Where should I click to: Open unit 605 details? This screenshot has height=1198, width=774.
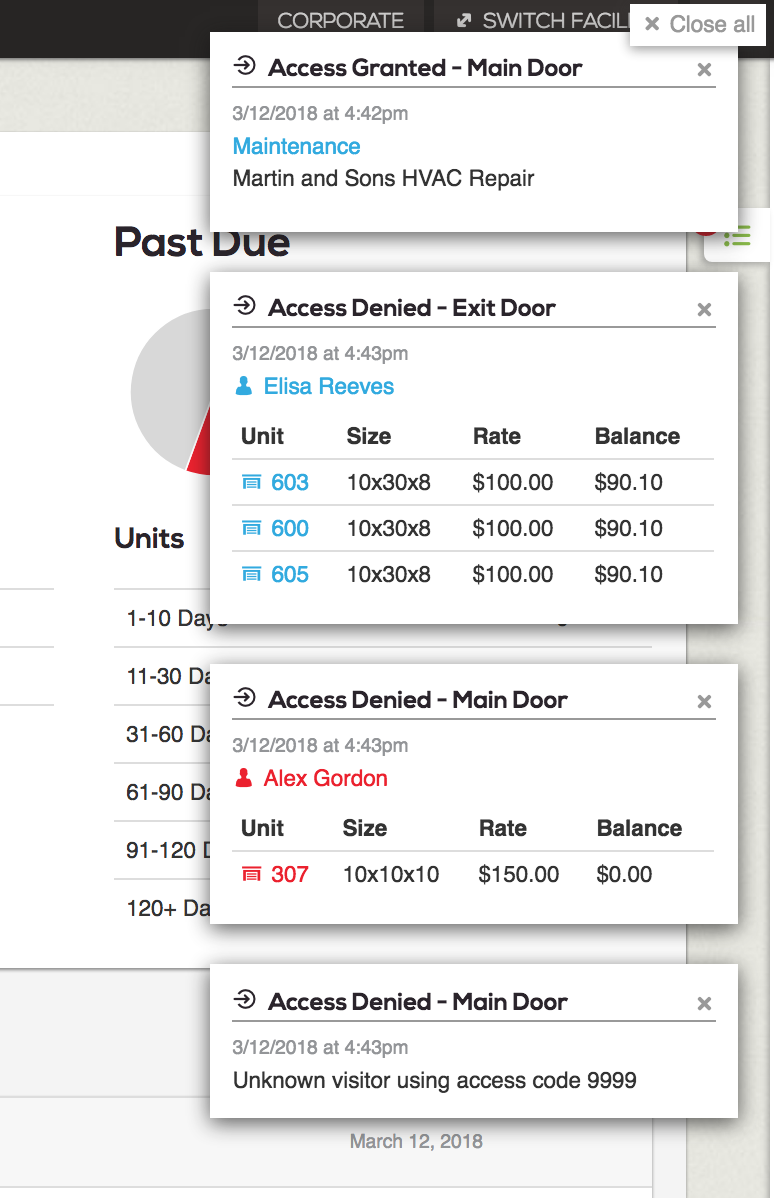coord(290,574)
